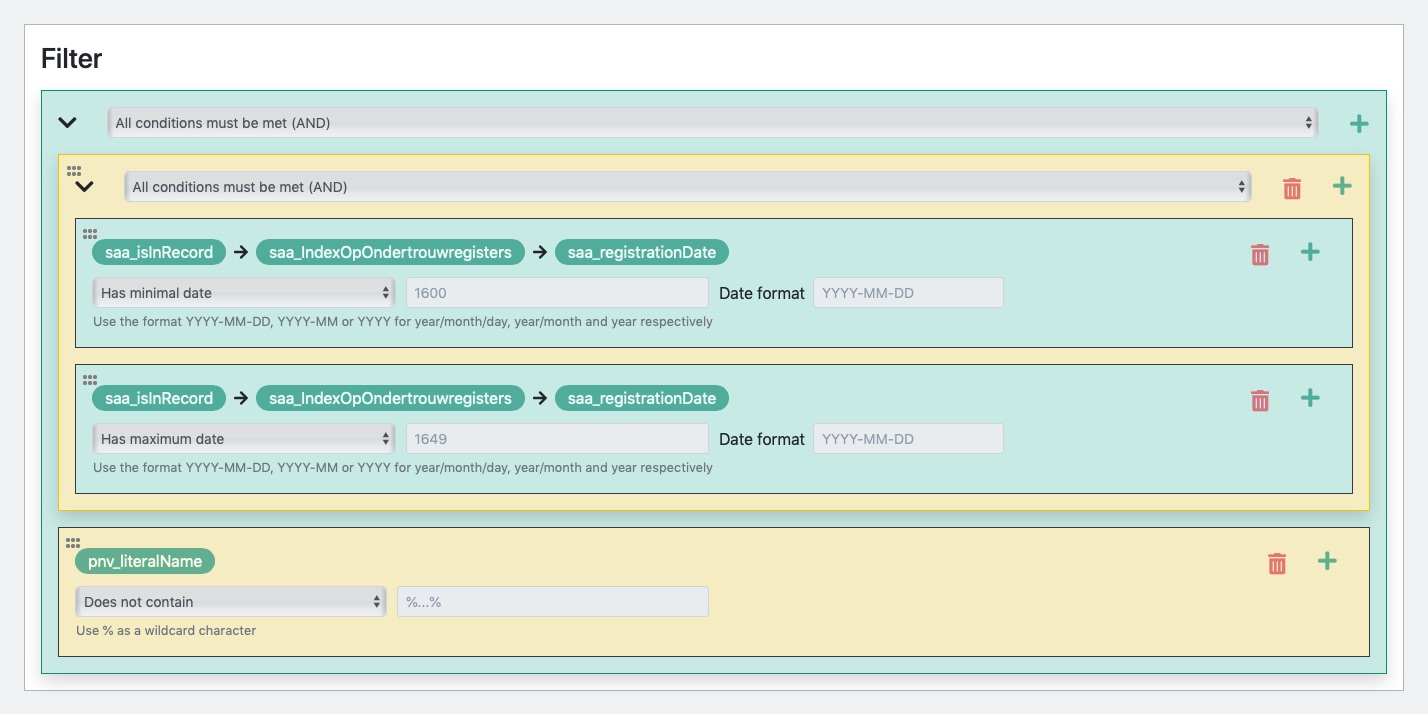Open the outer 'All conditions must be met' dropdown
The width and height of the screenshot is (1428, 714).
[x=712, y=123]
